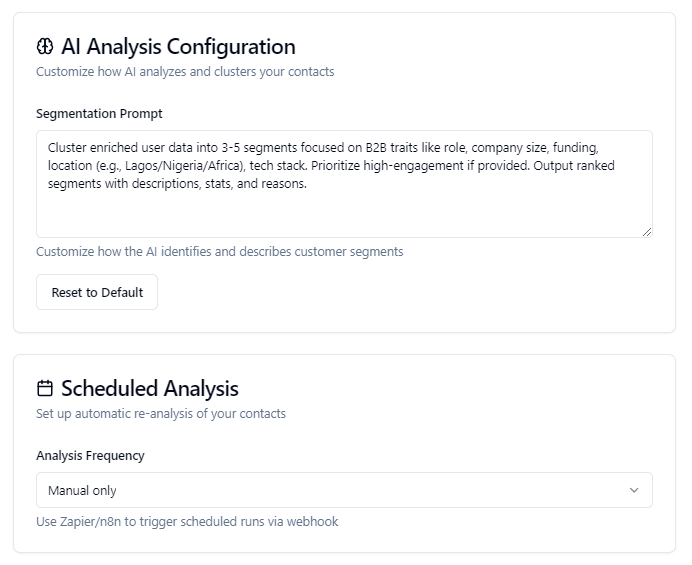Click the calendar icon beside Scheduled Analysis

tap(44, 389)
